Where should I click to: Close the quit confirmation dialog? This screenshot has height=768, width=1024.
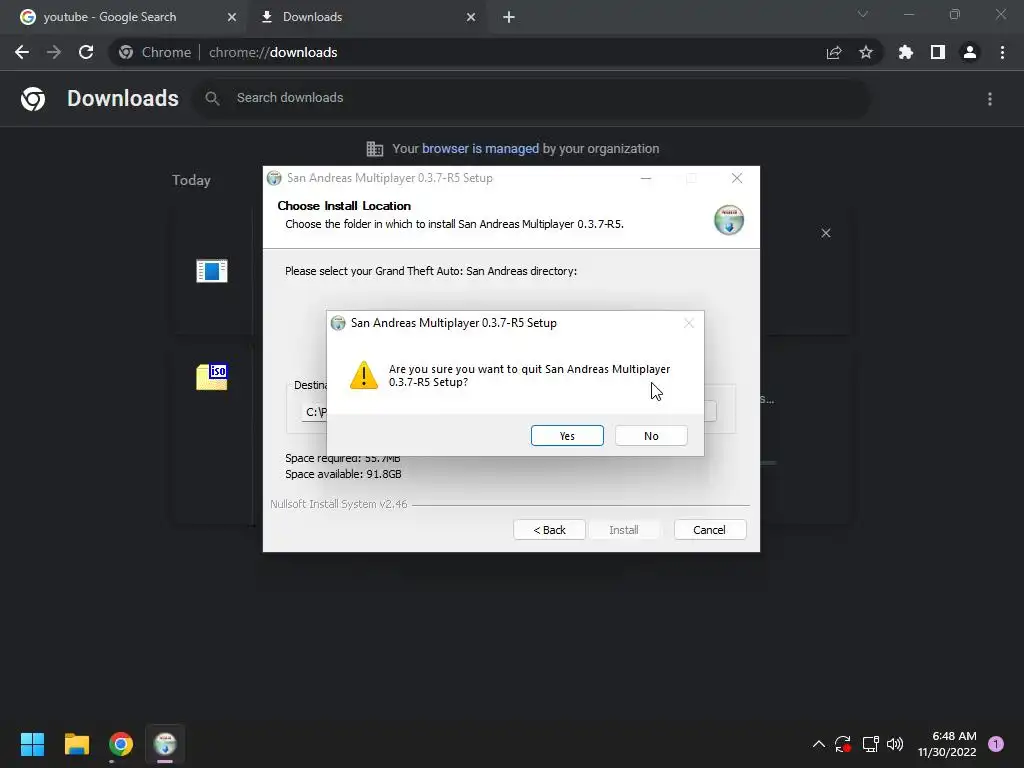pyautogui.click(x=688, y=323)
